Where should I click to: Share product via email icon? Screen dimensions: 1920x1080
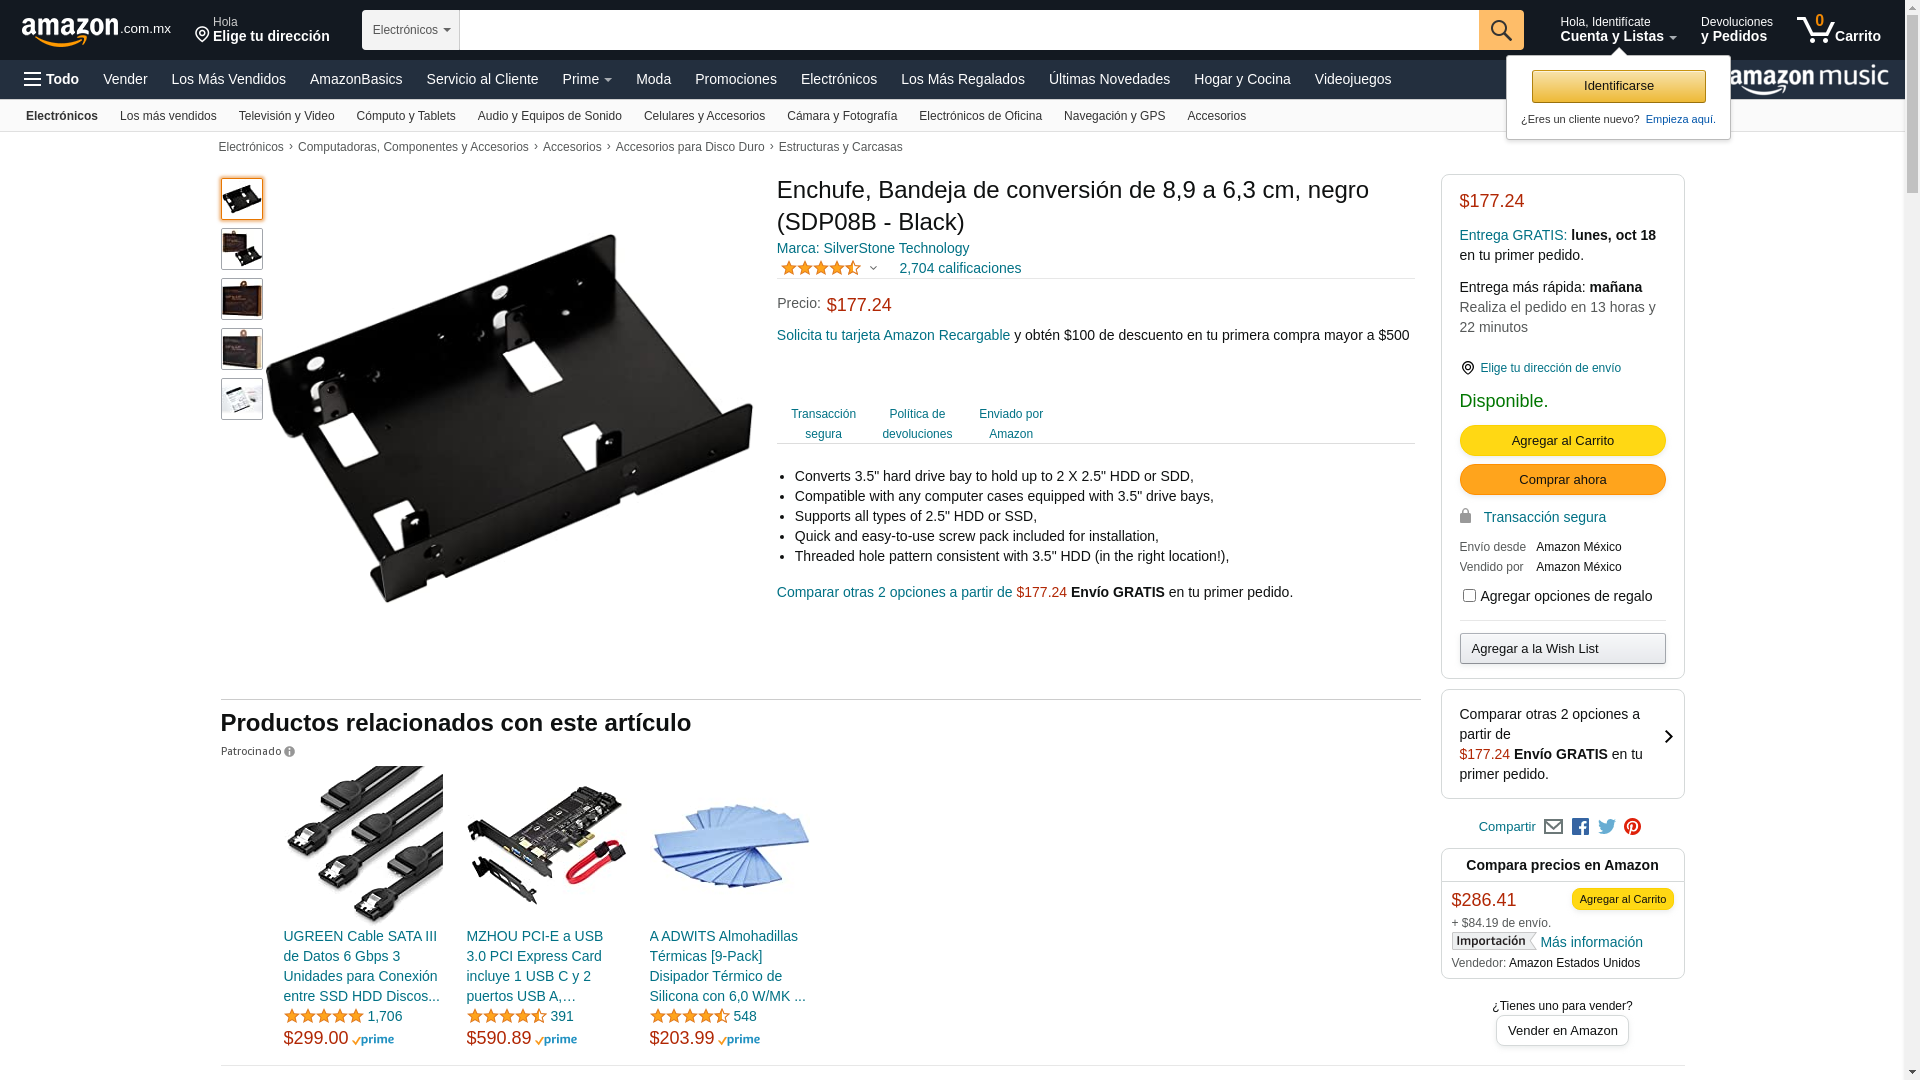[1553, 827]
